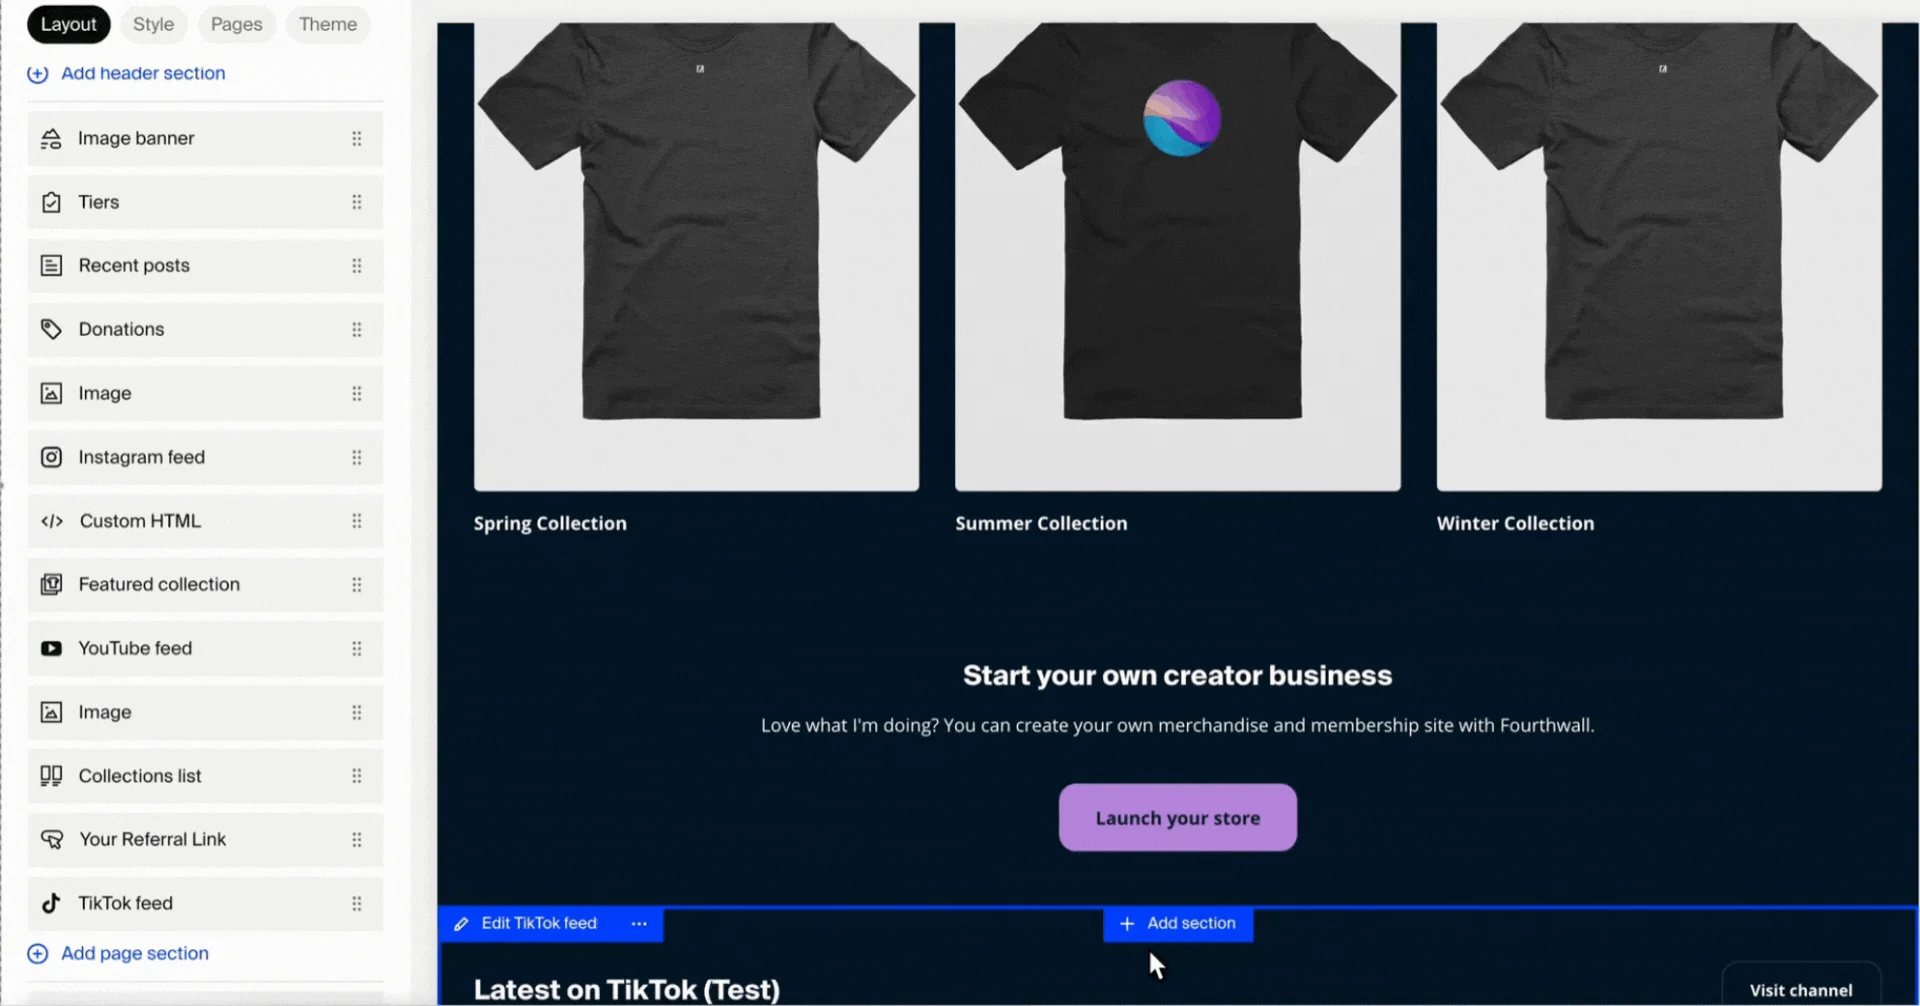Screen dimensions: 1920x1006
Task: Click the Image banner section icon
Action: (51, 139)
